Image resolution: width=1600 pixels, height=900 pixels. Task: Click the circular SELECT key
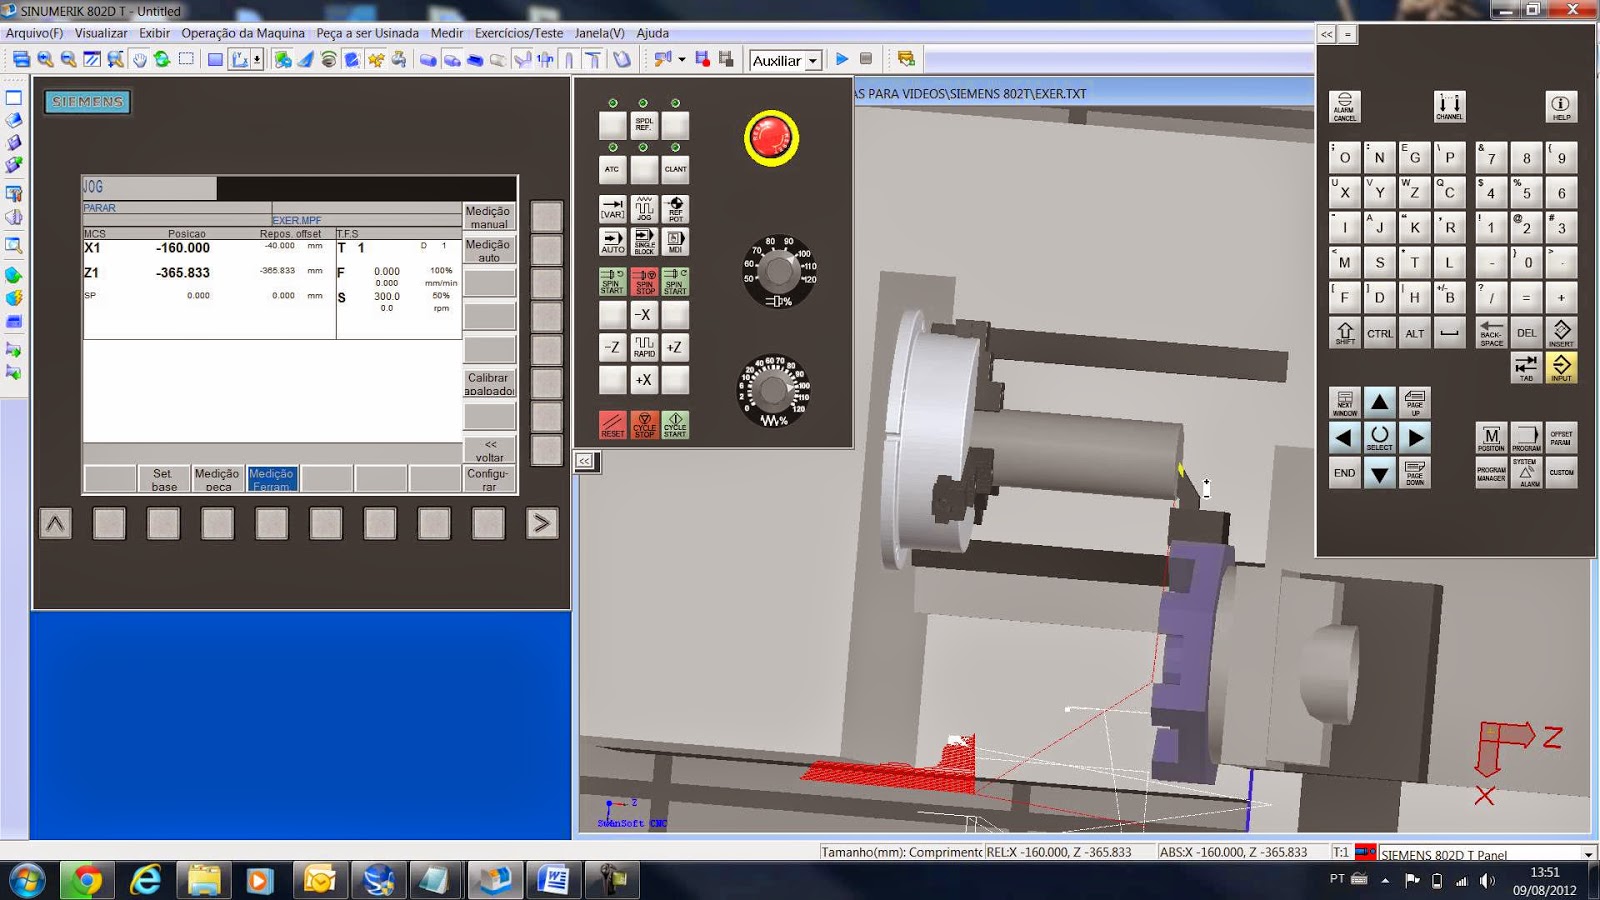[1379, 437]
